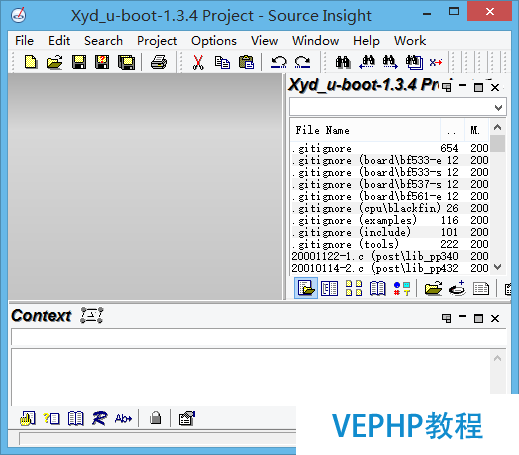Click the Ab rename icon in Context toolbar
The height and width of the screenshot is (455, 519).
coord(123,418)
